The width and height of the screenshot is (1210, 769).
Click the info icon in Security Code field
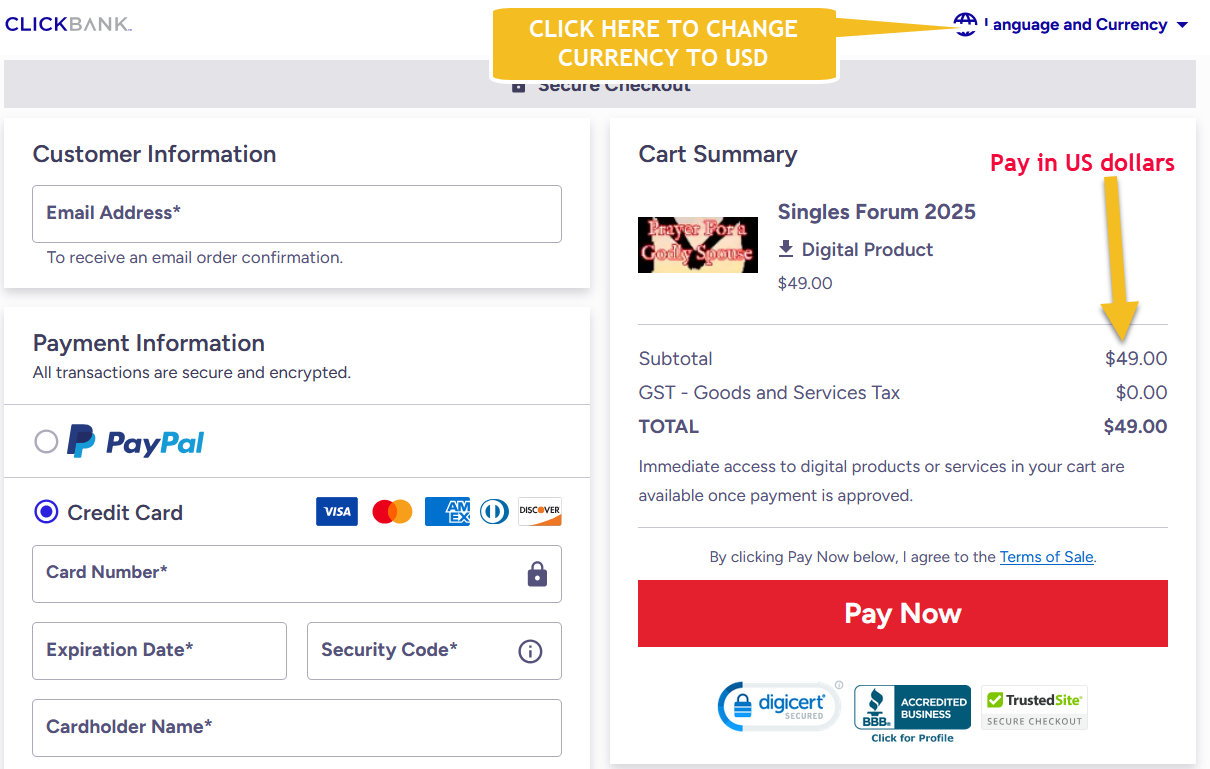click(530, 651)
